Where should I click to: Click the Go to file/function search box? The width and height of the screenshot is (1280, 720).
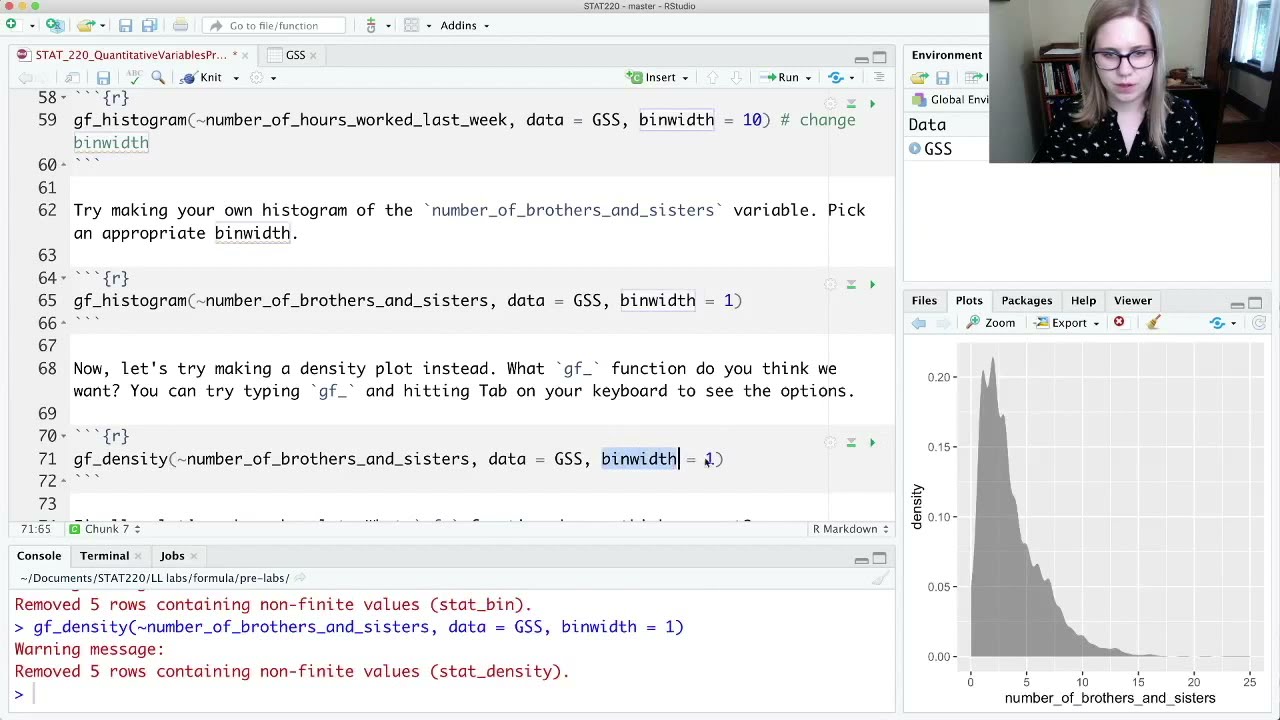tap(275, 25)
